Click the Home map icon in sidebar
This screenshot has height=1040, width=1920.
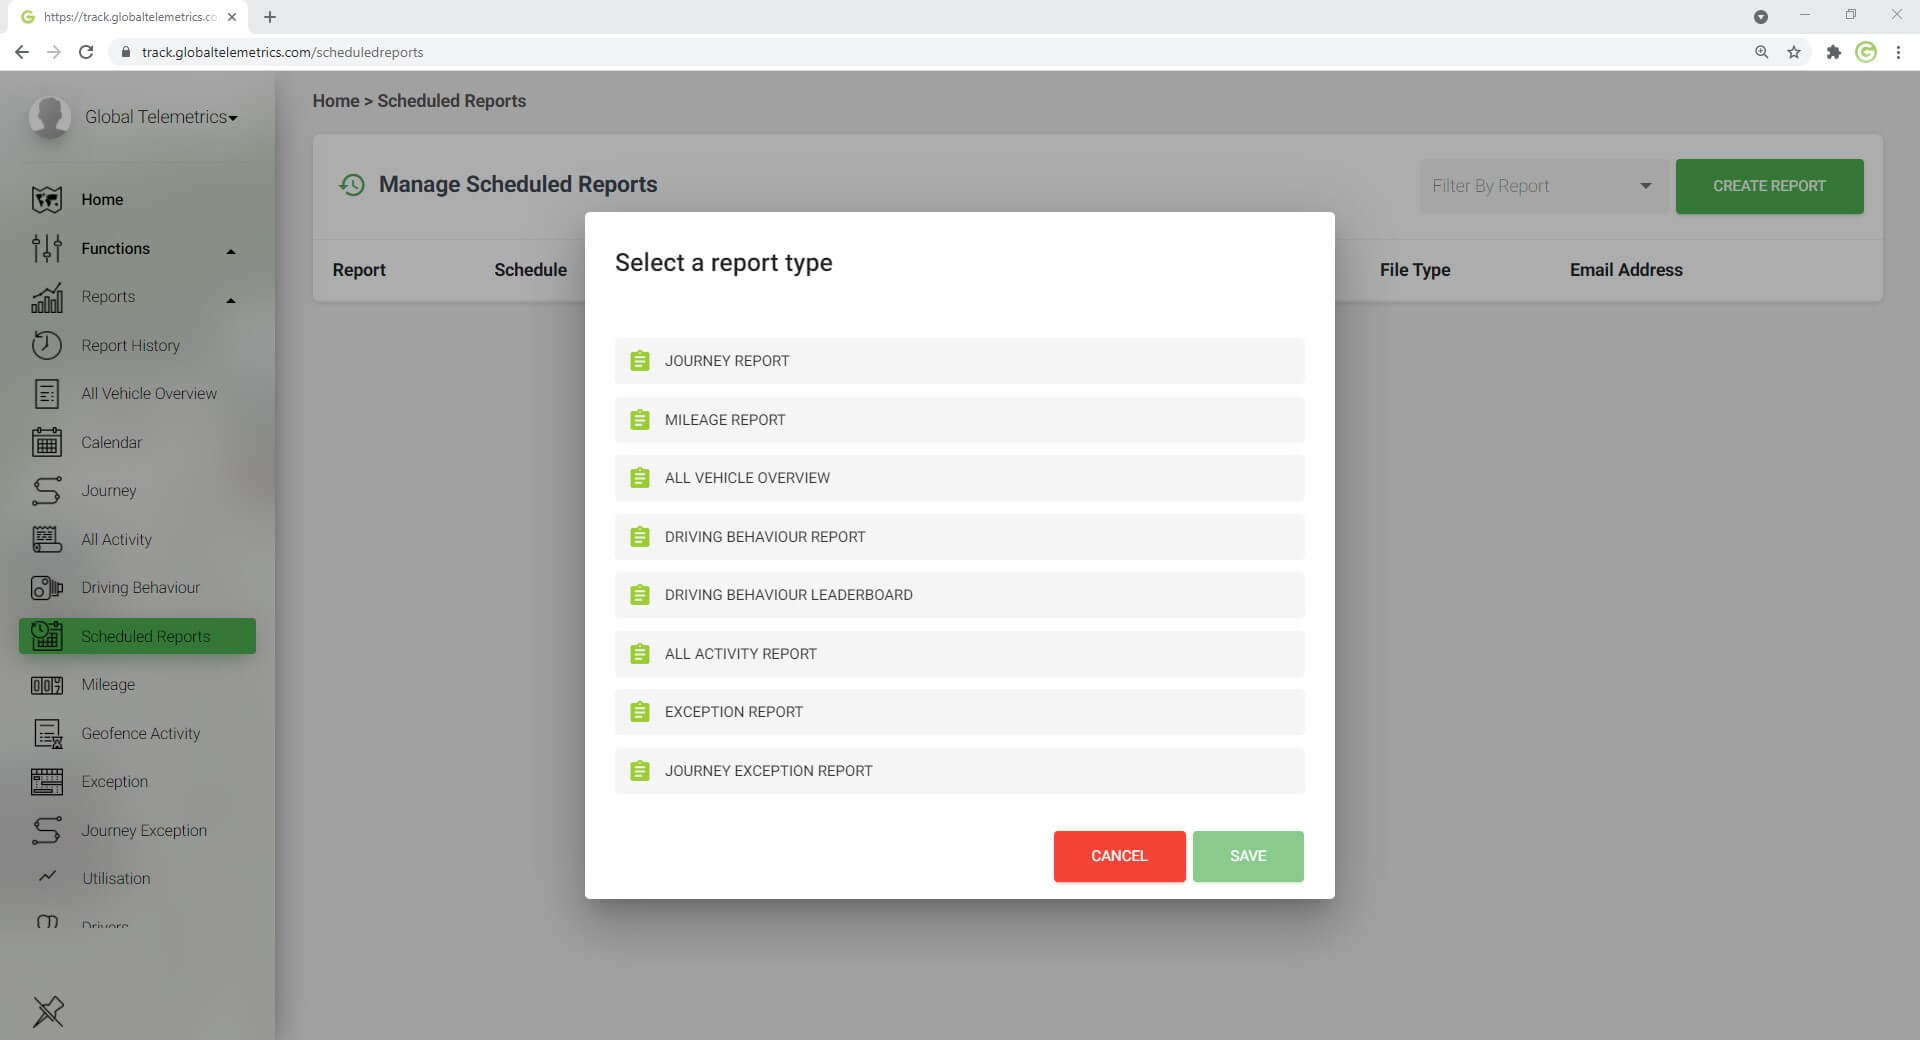point(46,200)
